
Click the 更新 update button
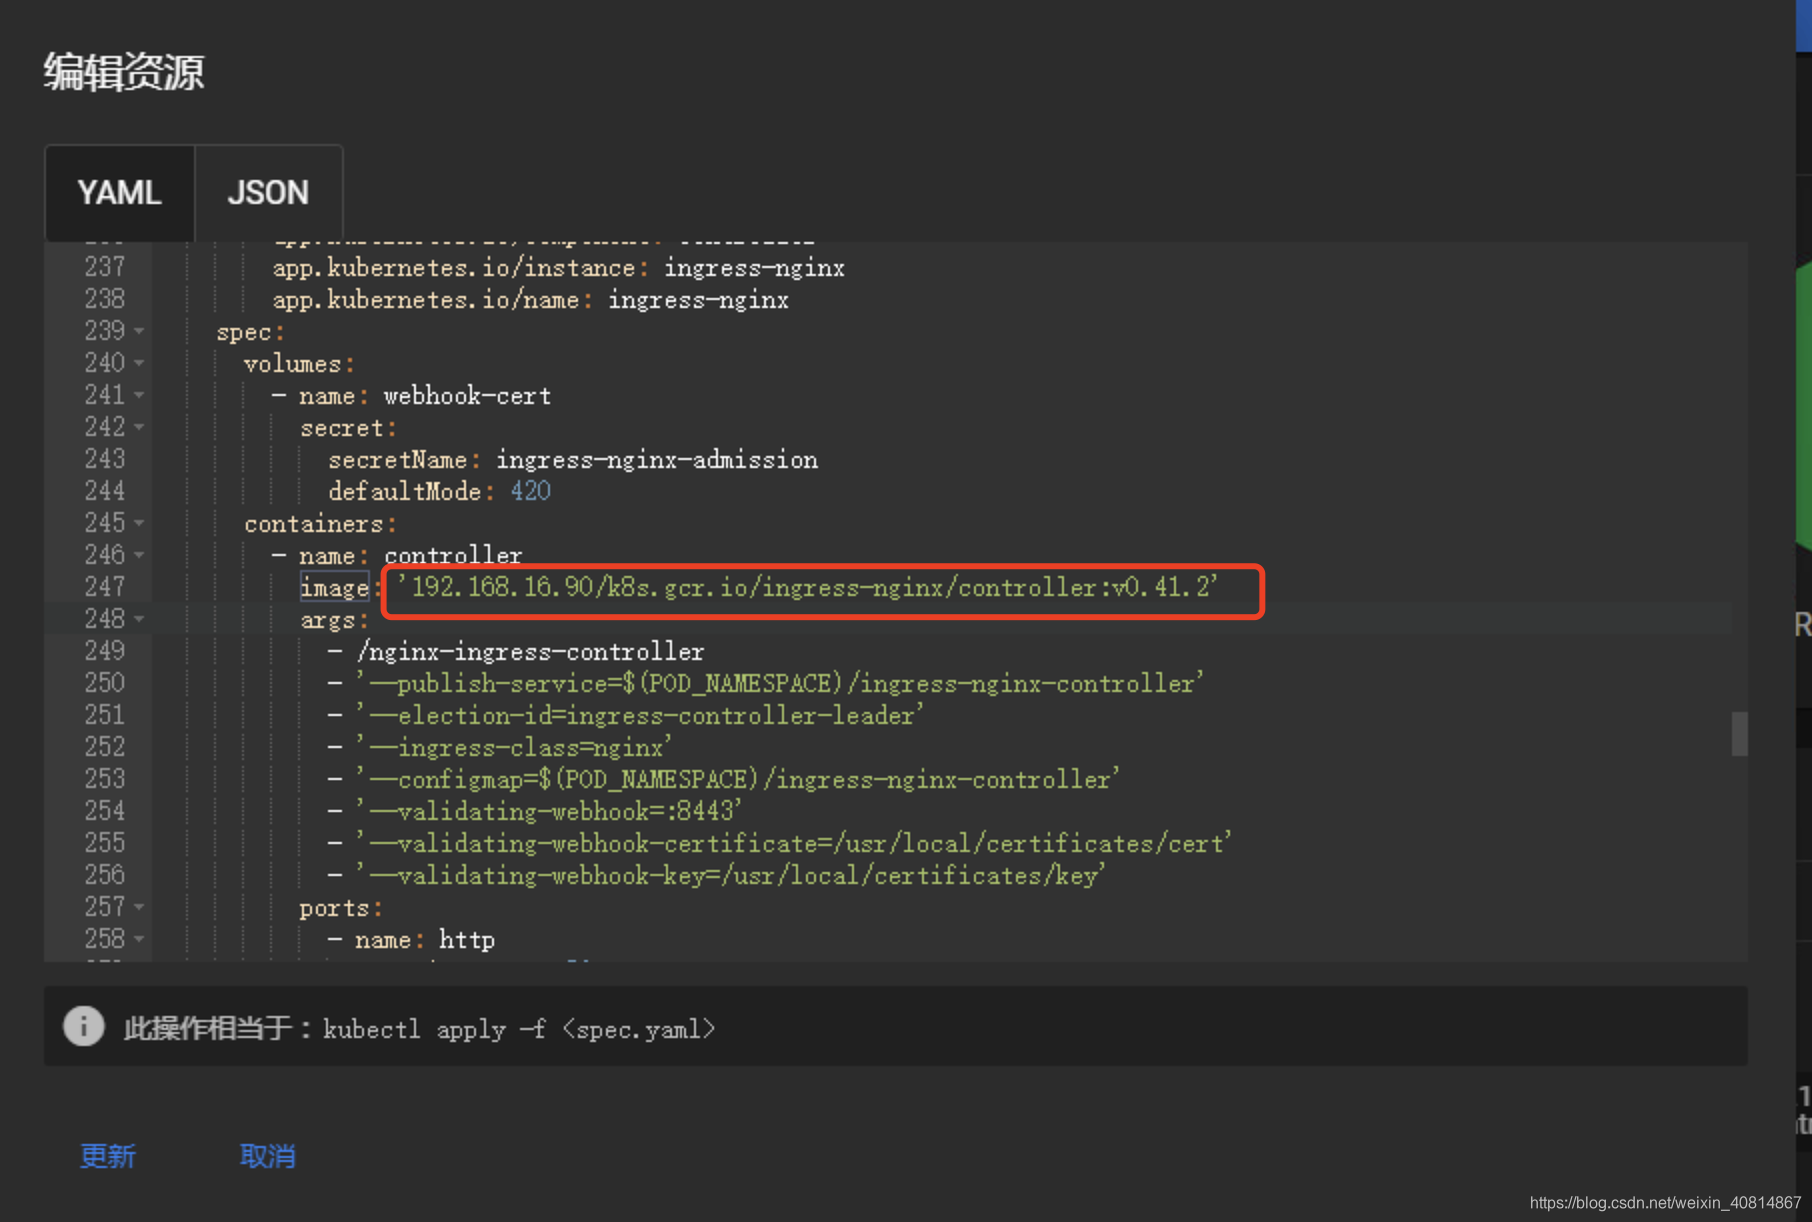(x=107, y=1156)
